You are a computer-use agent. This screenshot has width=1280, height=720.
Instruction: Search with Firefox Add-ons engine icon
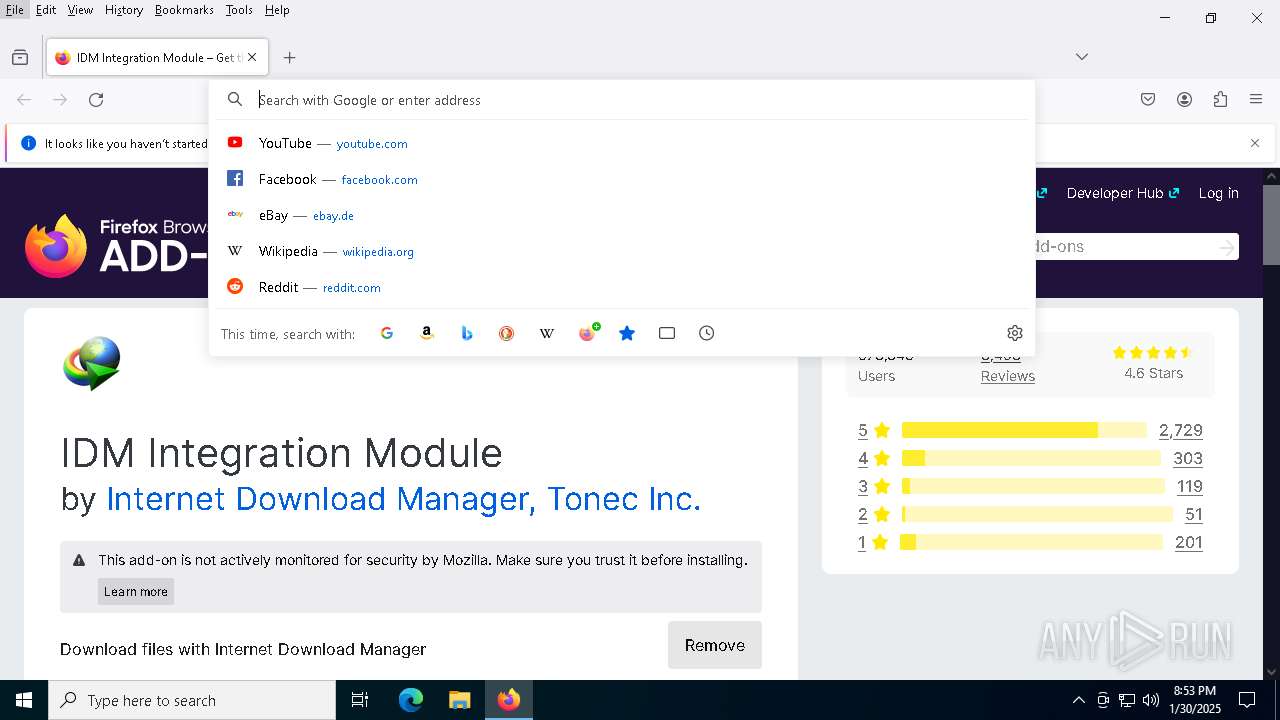[x=588, y=332]
